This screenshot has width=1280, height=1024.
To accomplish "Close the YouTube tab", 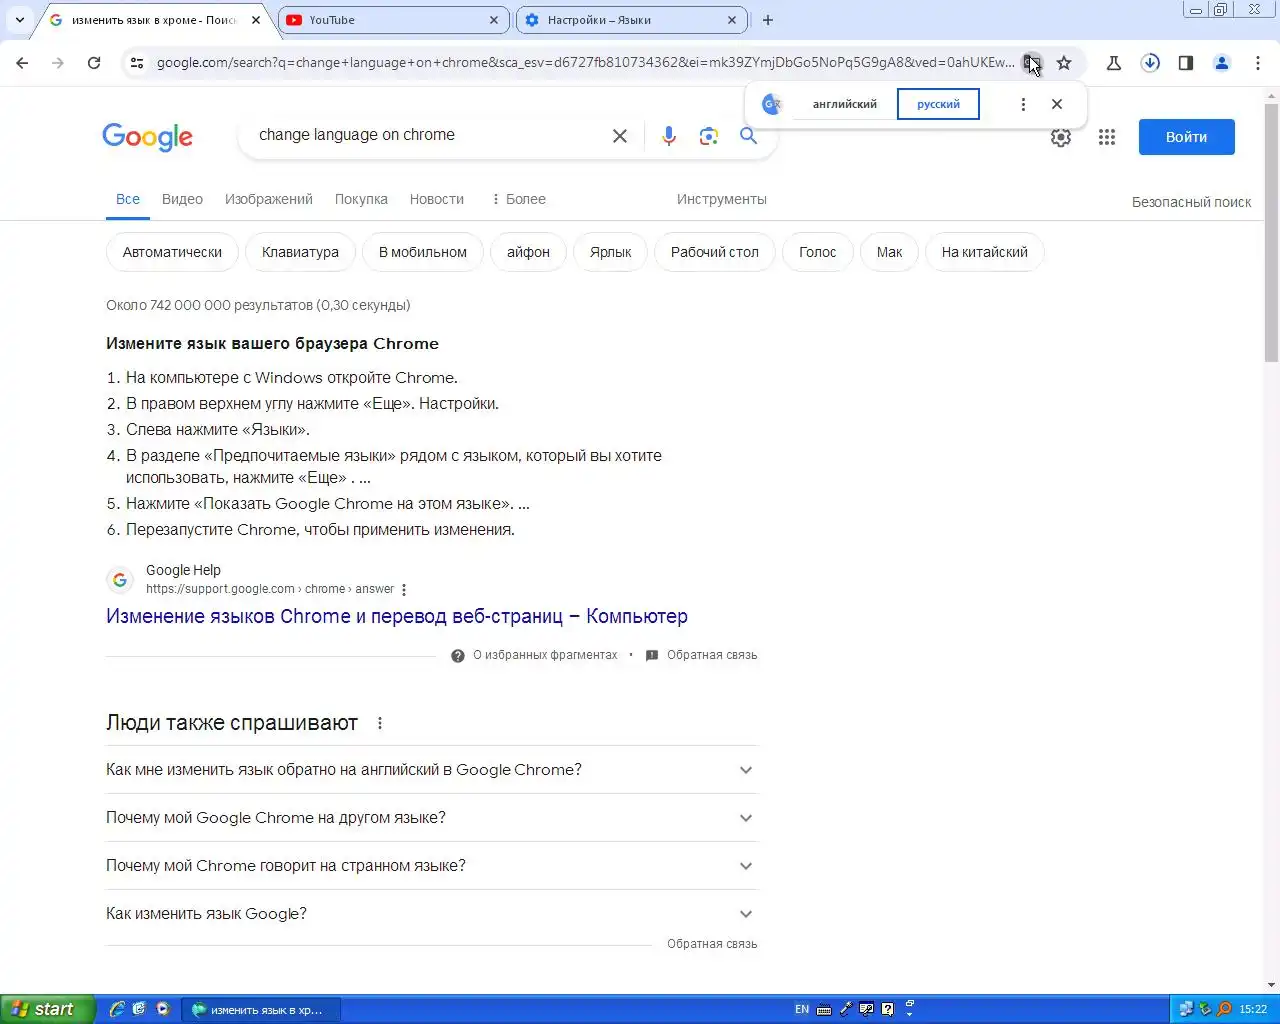I will point(494,20).
